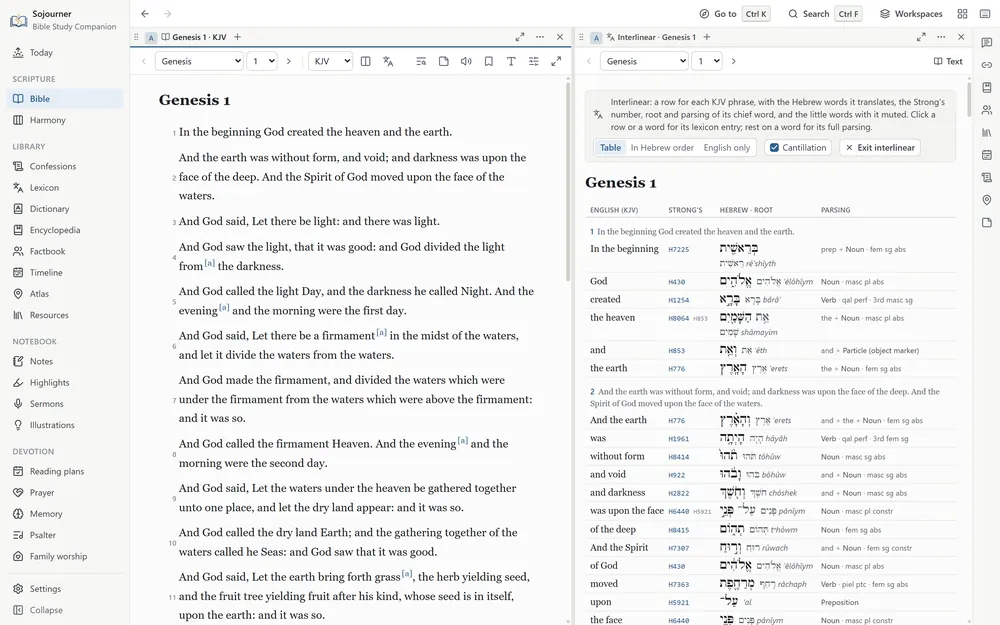Image resolution: width=1000 pixels, height=625 pixels.
Task: Navigate back with the left arrow in top bar
Action: coord(145,13)
